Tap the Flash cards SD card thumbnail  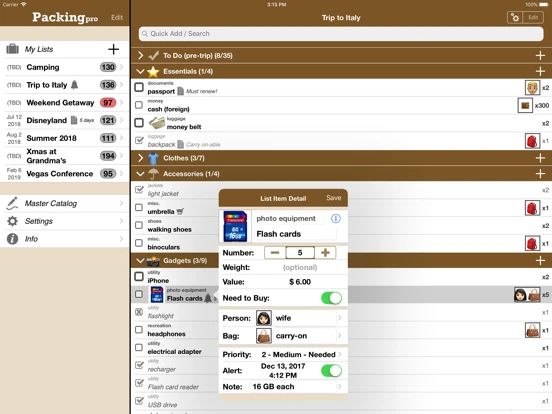(235, 226)
